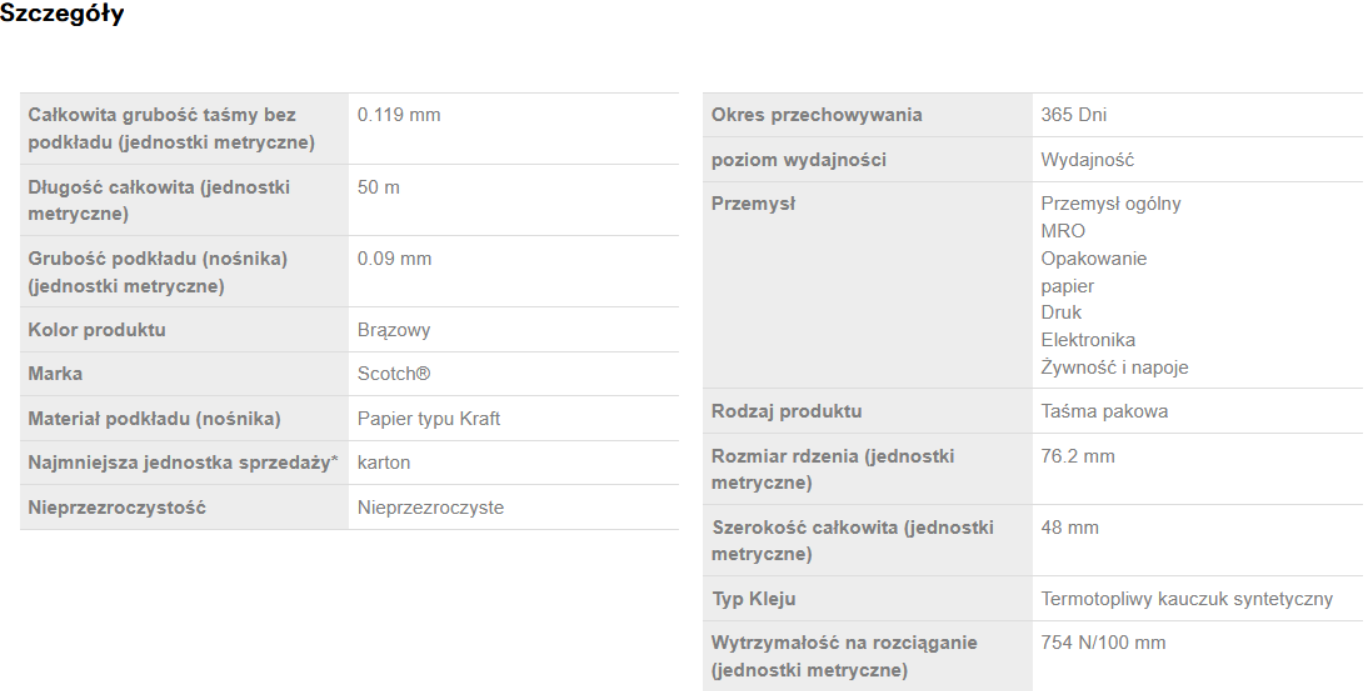The image size is (1365, 691).
Task: Click the Elektronika industry entry
Action: point(1087,340)
